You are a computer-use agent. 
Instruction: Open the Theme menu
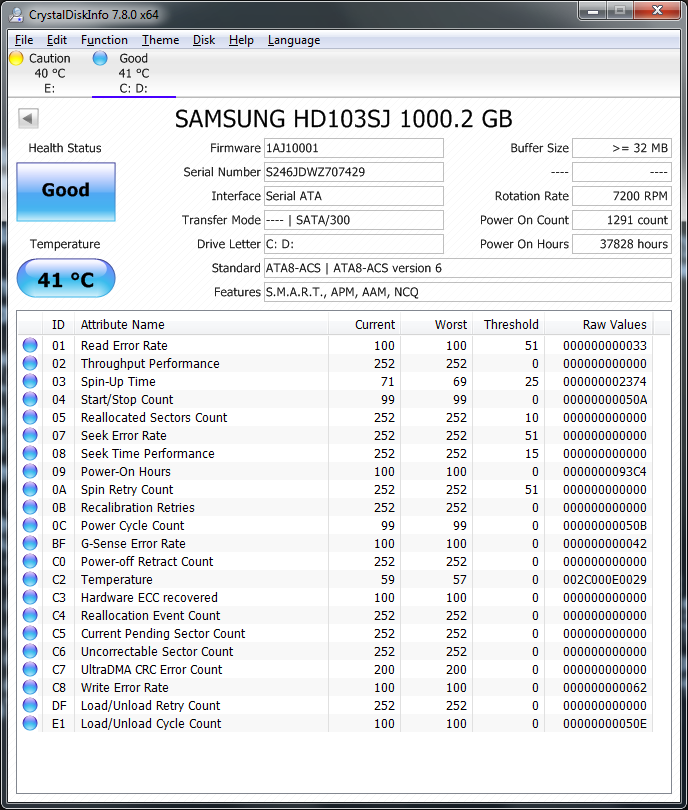point(161,40)
